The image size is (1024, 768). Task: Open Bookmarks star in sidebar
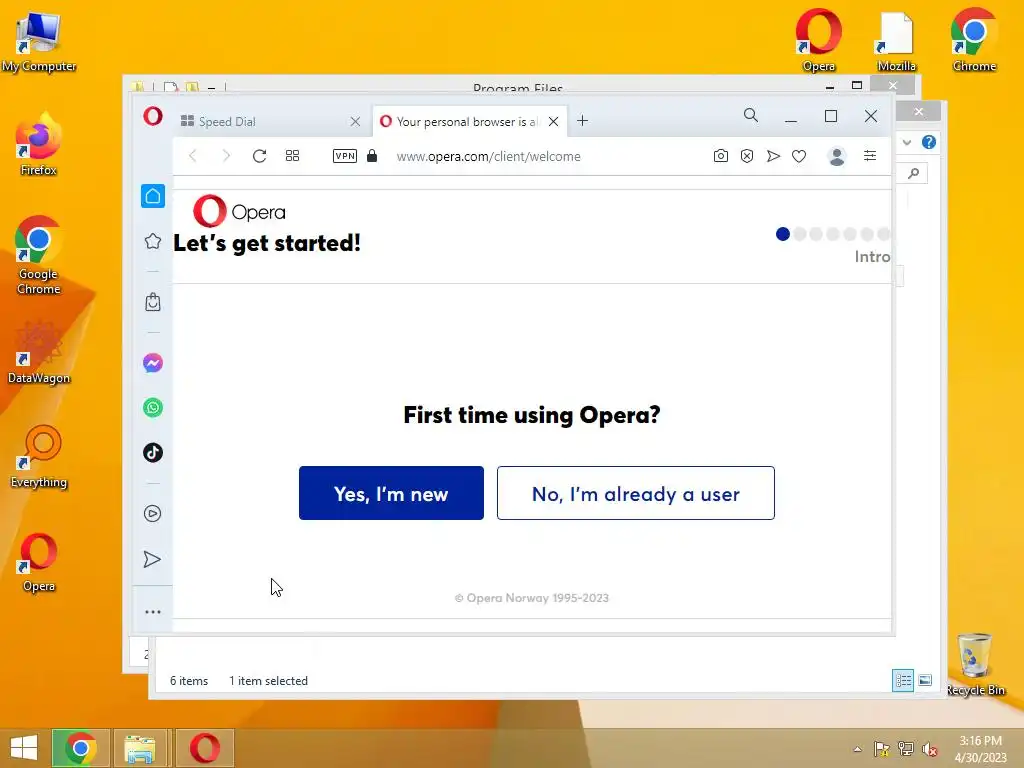153,241
